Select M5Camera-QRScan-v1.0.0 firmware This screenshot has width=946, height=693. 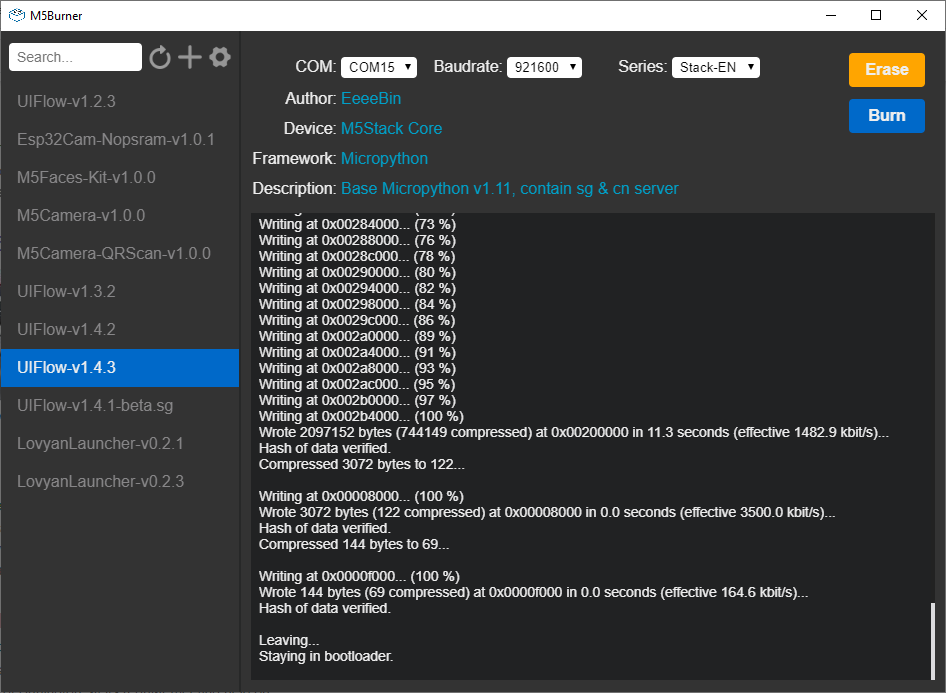coord(120,253)
